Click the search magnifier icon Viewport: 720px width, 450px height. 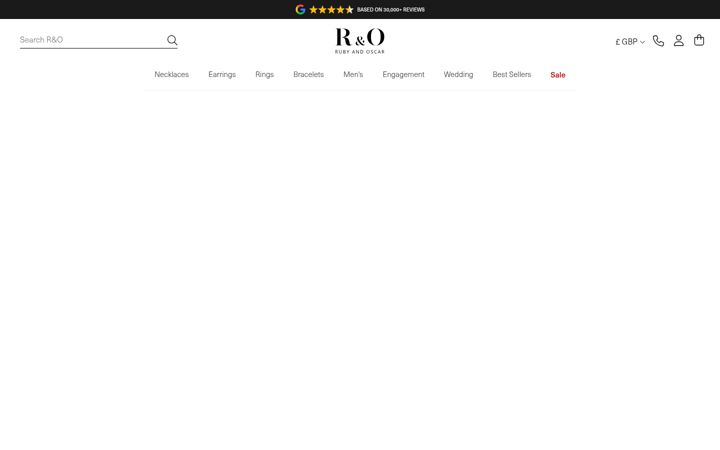click(x=172, y=40)
